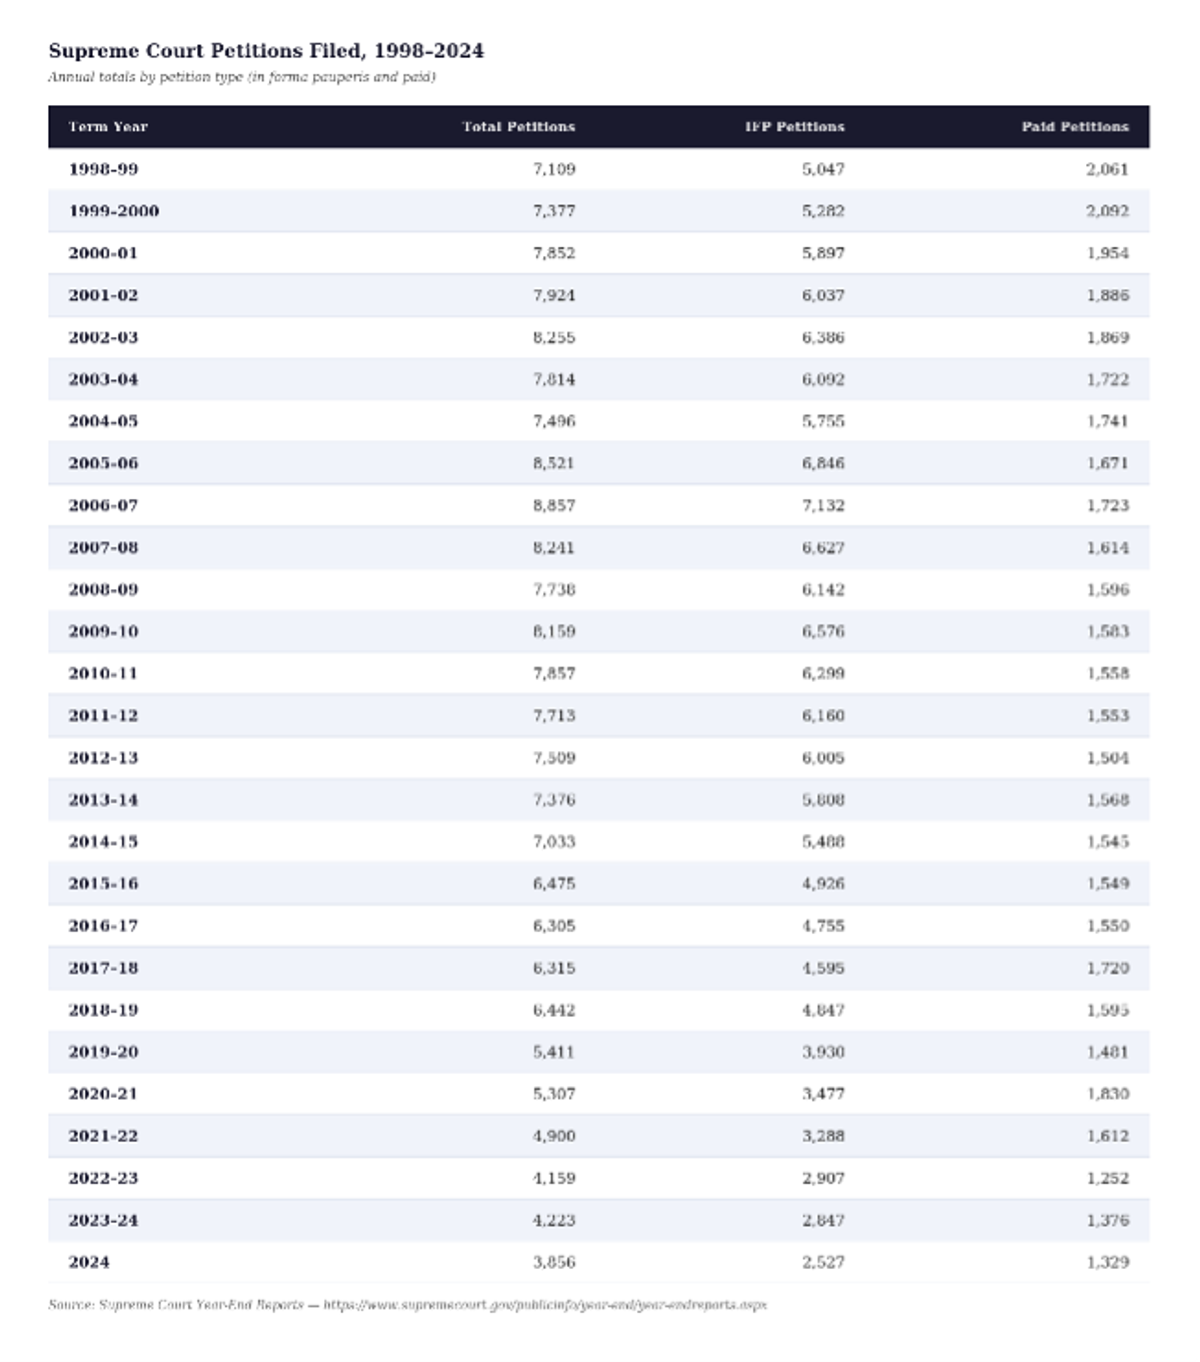Select the 2006-07 term row label
Viewport: 1200px width, 1362px height.
coord(103,505)
